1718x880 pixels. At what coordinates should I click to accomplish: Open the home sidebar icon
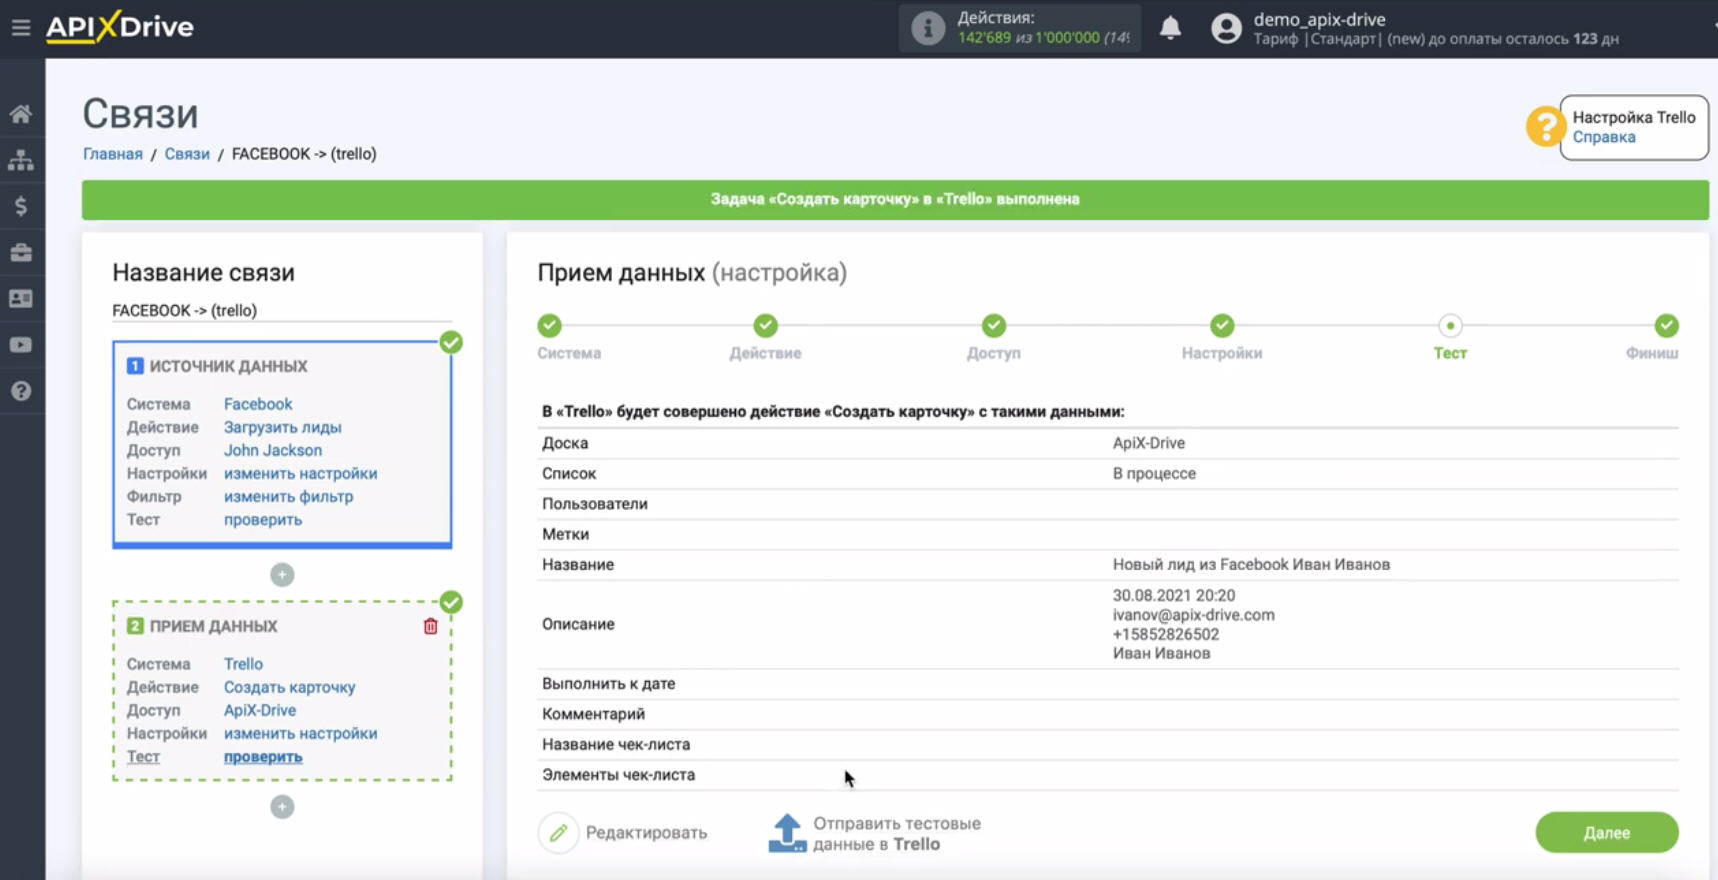21,114
